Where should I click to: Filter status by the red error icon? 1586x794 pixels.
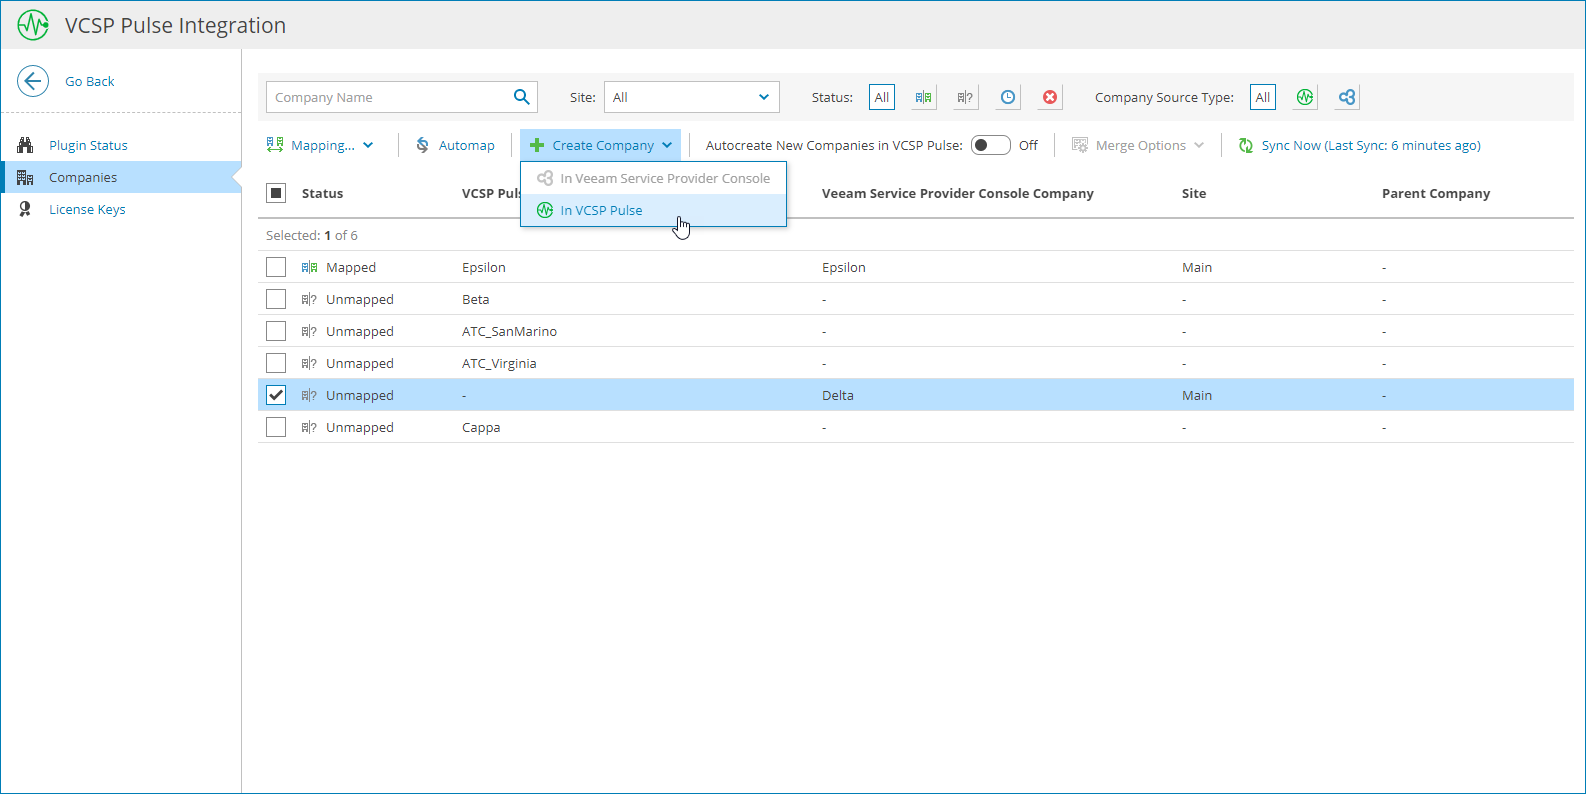coord(1050,97)
